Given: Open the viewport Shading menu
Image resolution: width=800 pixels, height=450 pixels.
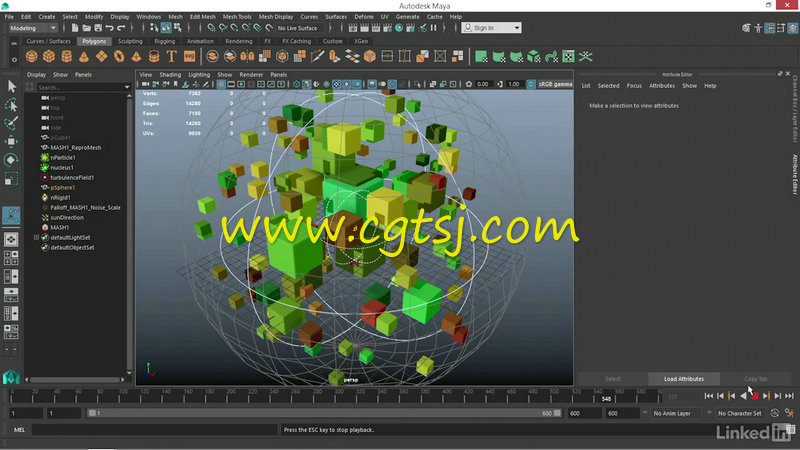Looking at the screenshot, I should point(170,74).
